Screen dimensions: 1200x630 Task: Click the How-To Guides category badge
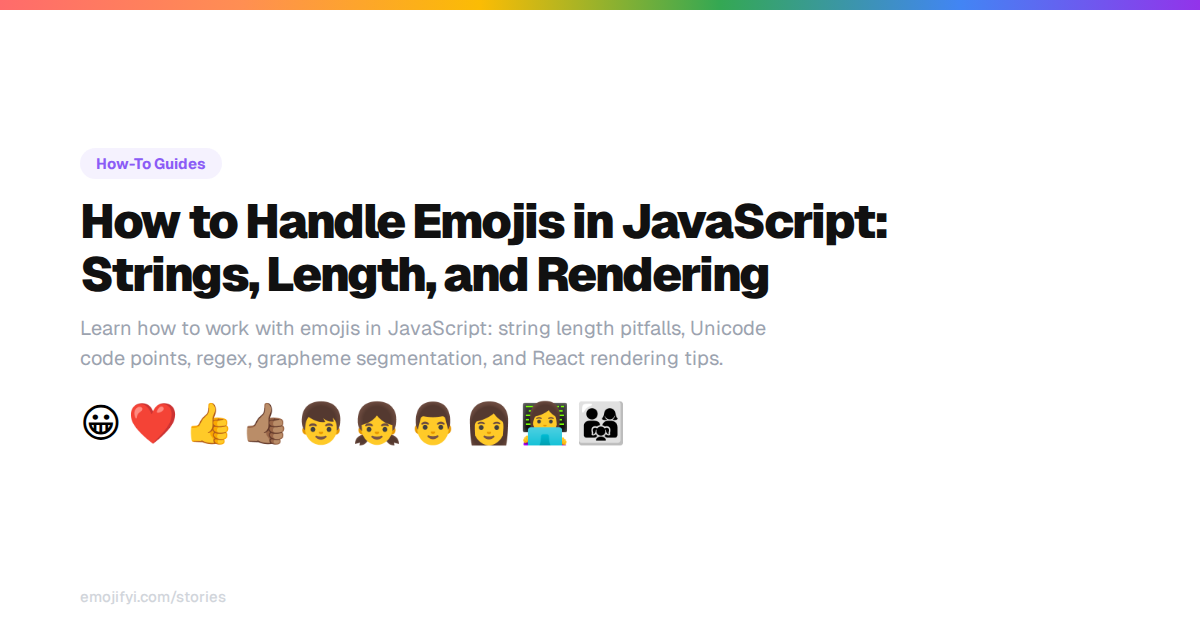pos(151,164)
